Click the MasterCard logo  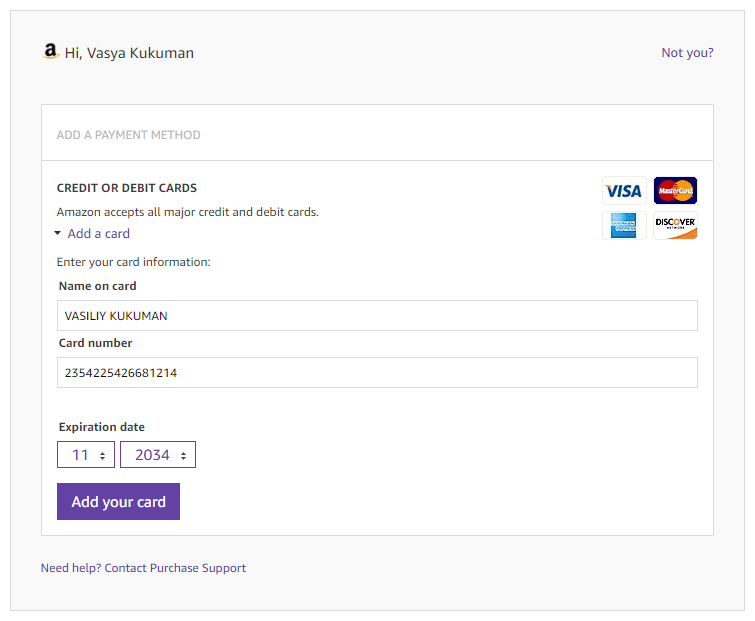pyautogui.click(x=675, y=191)
